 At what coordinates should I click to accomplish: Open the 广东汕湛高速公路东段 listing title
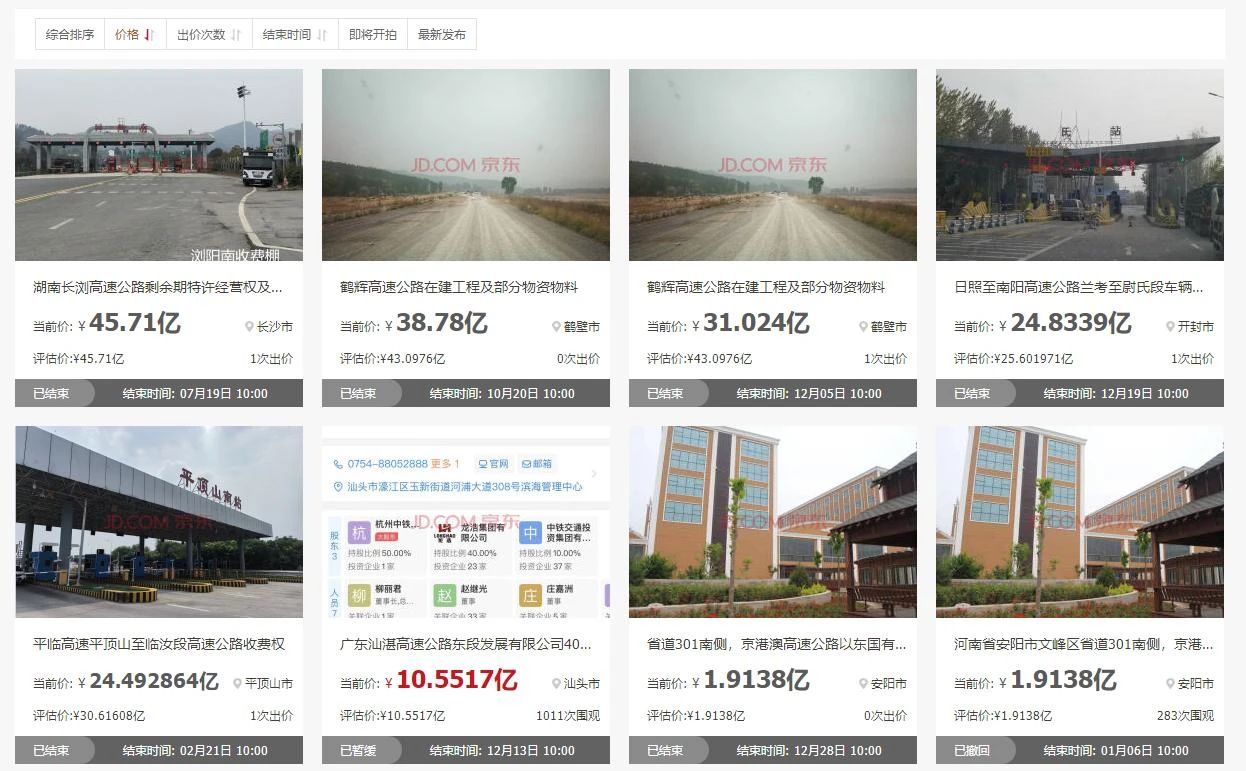coord(465,645)
